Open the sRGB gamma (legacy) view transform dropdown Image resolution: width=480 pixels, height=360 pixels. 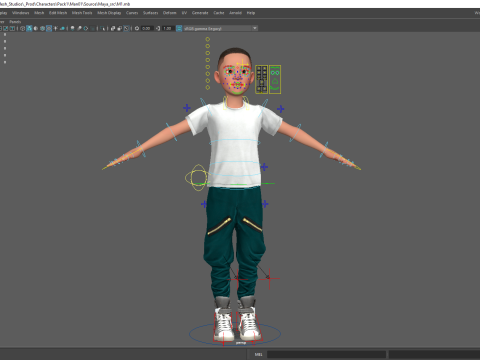coord(220,28)
